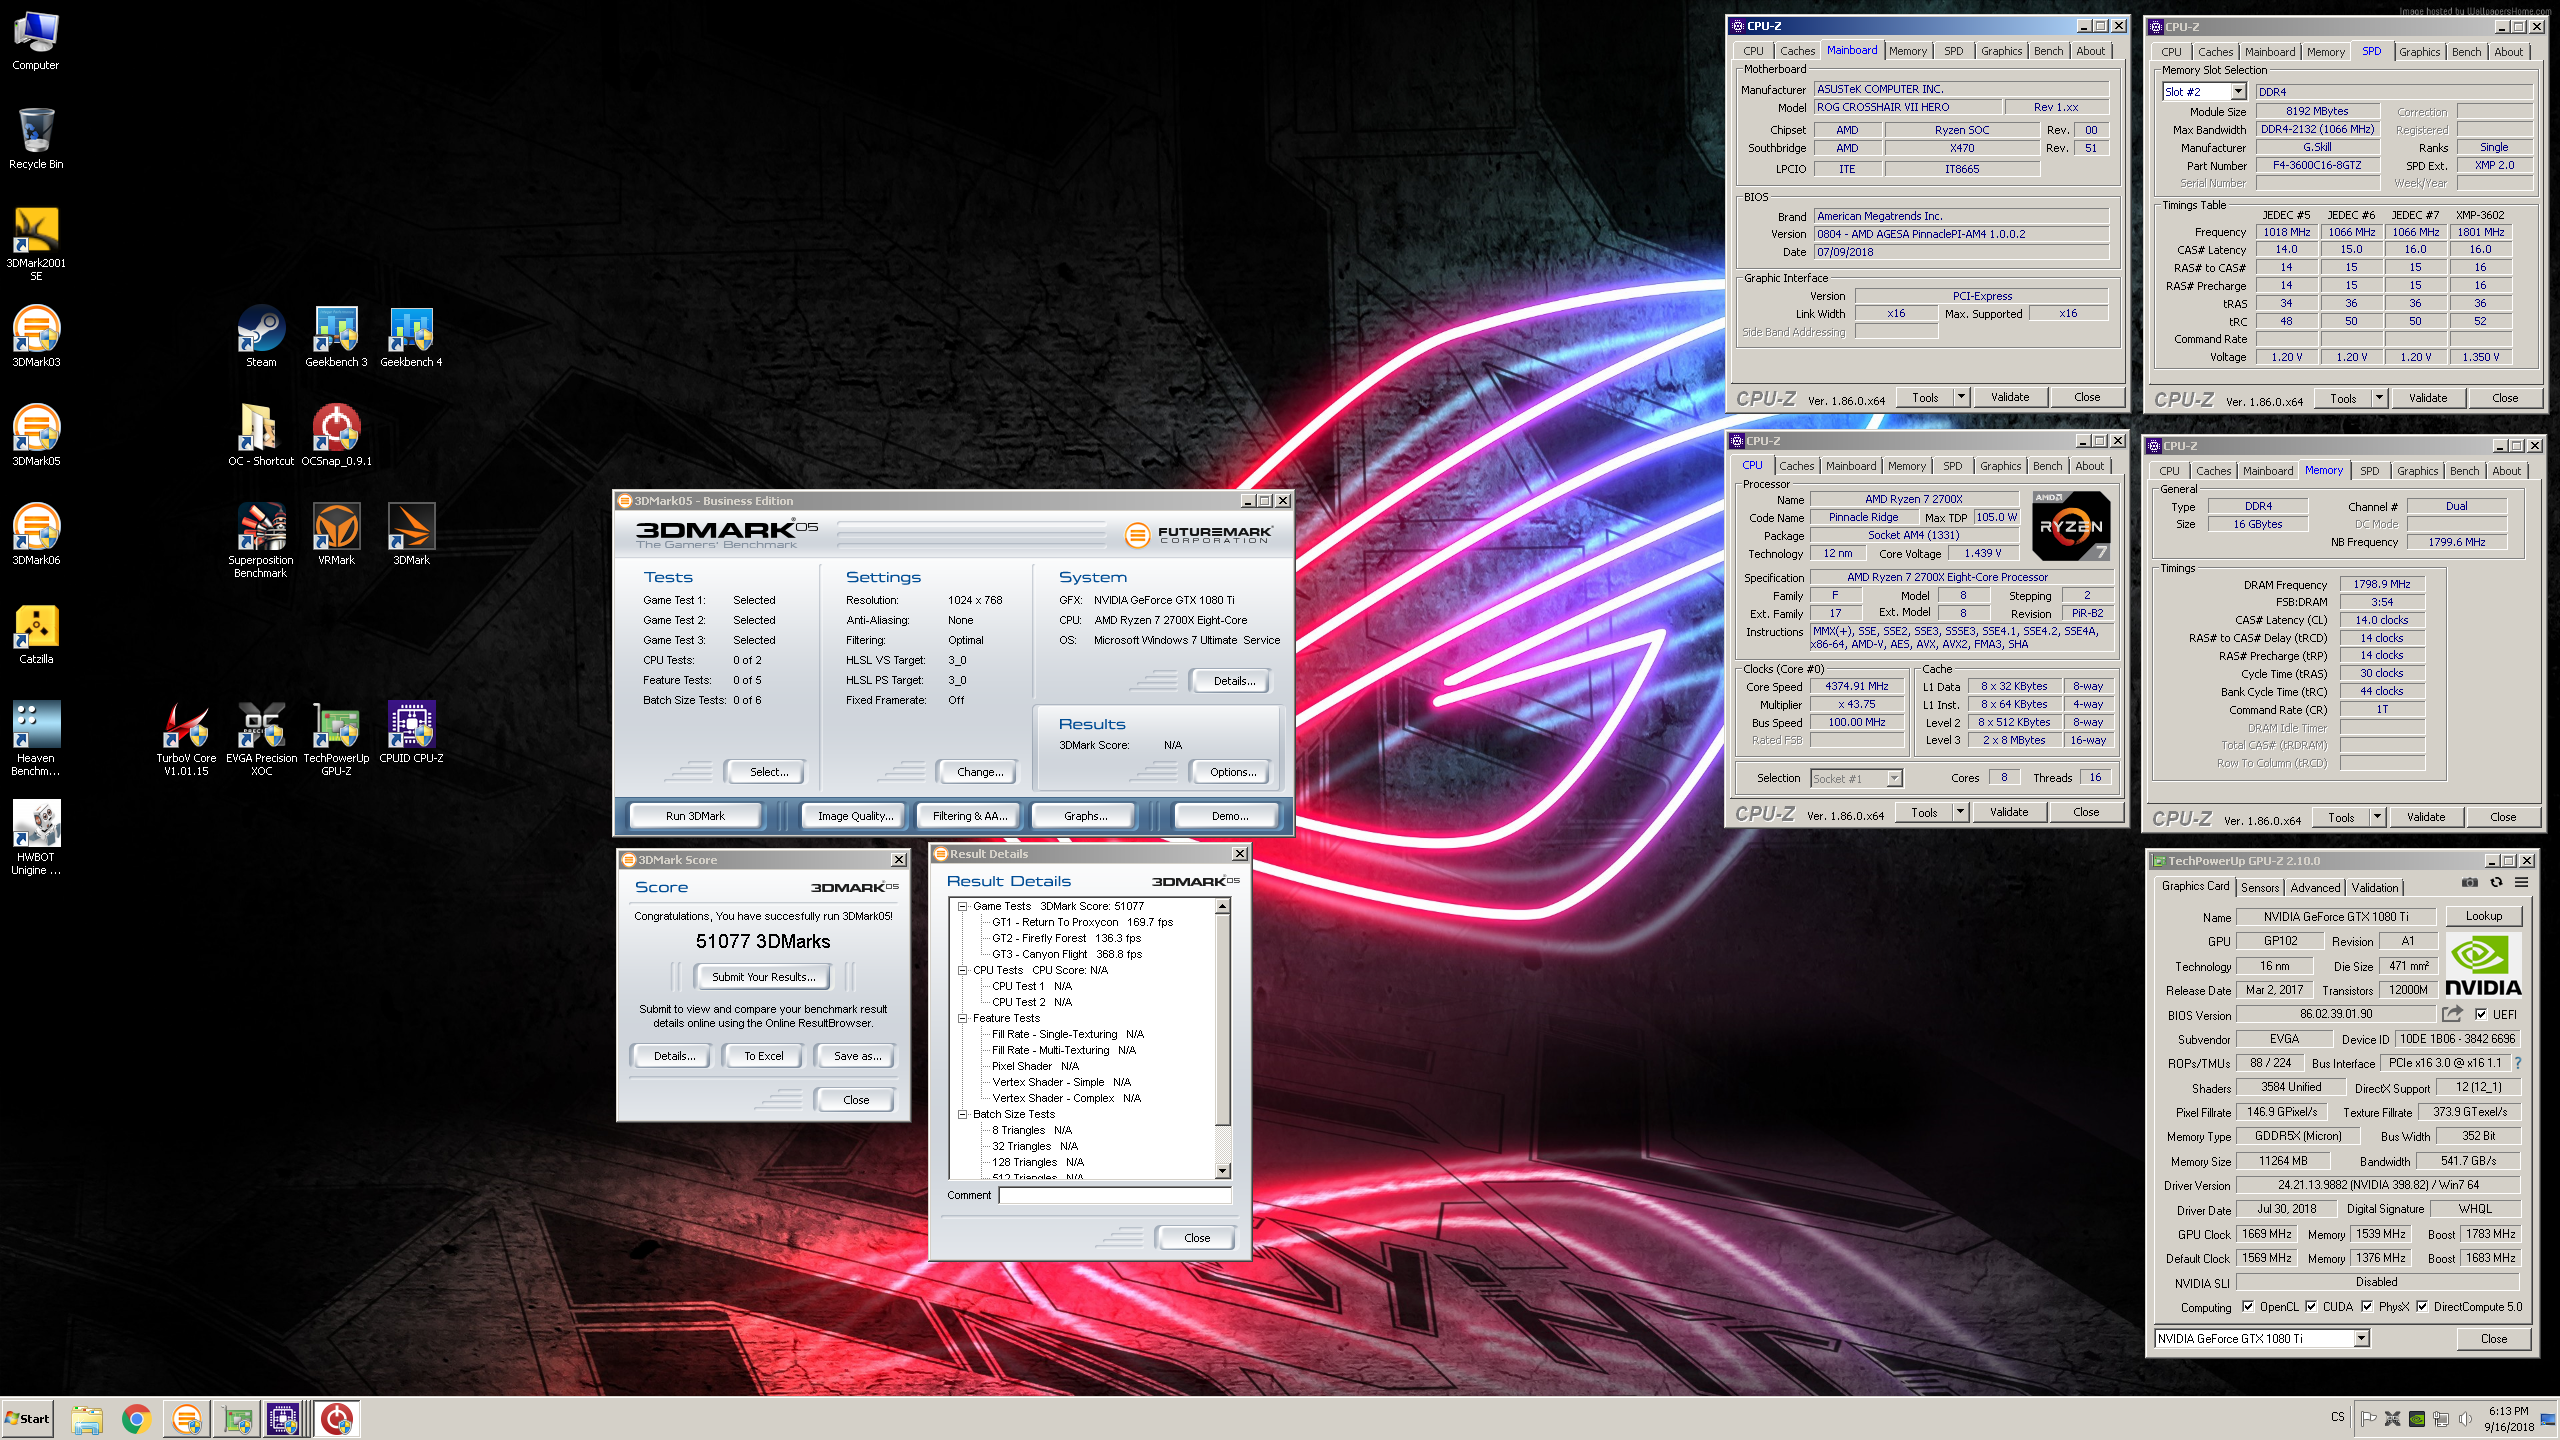Switch to the Validation tab in GPU-Z
This screenshot has width=2560, height=1440.
tap(2375, 887)
